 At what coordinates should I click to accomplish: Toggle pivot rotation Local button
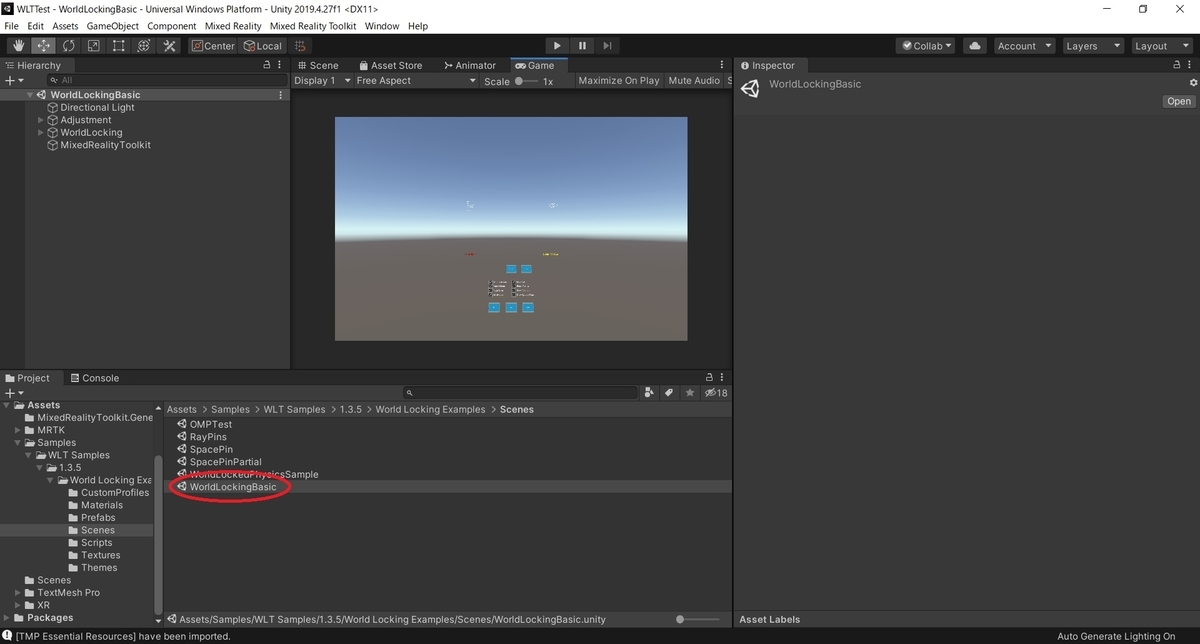click(263, 46)
